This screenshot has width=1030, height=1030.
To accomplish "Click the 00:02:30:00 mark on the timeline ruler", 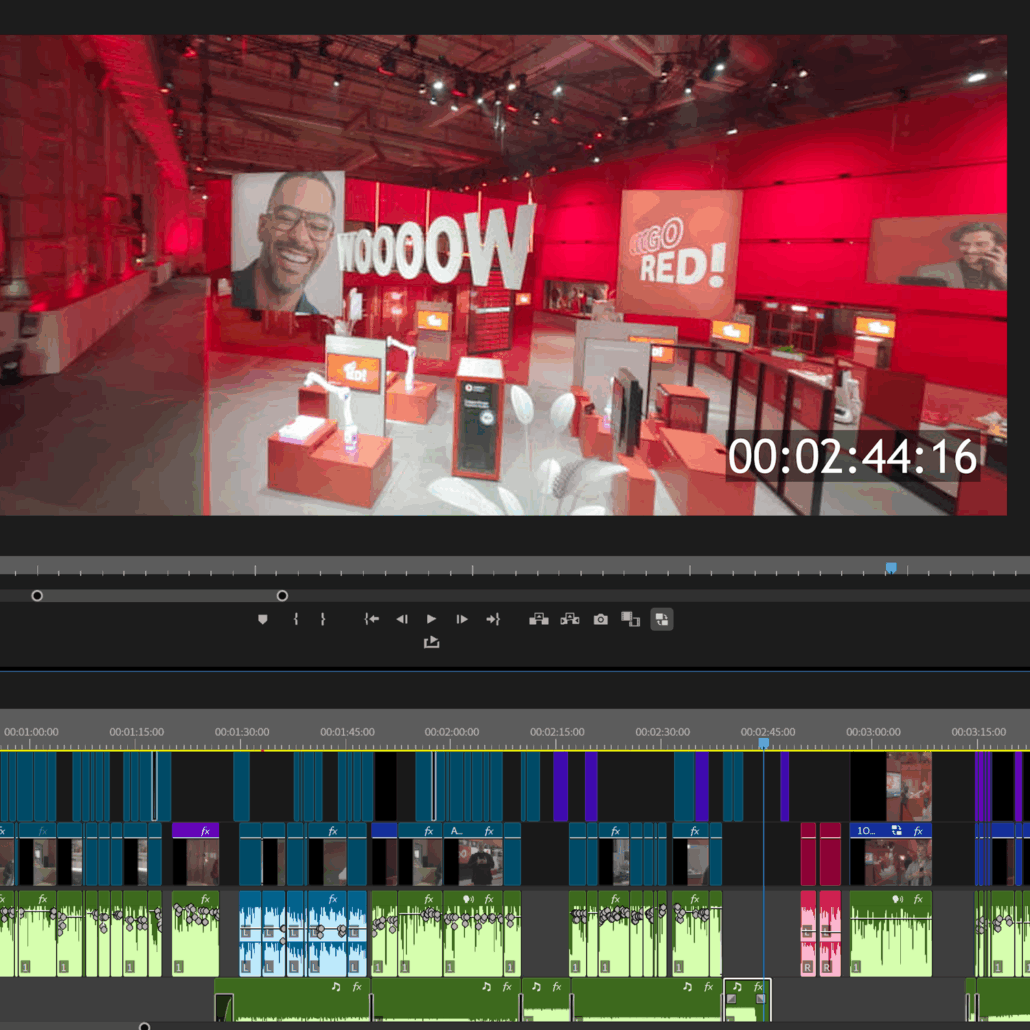I will coord(663,732).
